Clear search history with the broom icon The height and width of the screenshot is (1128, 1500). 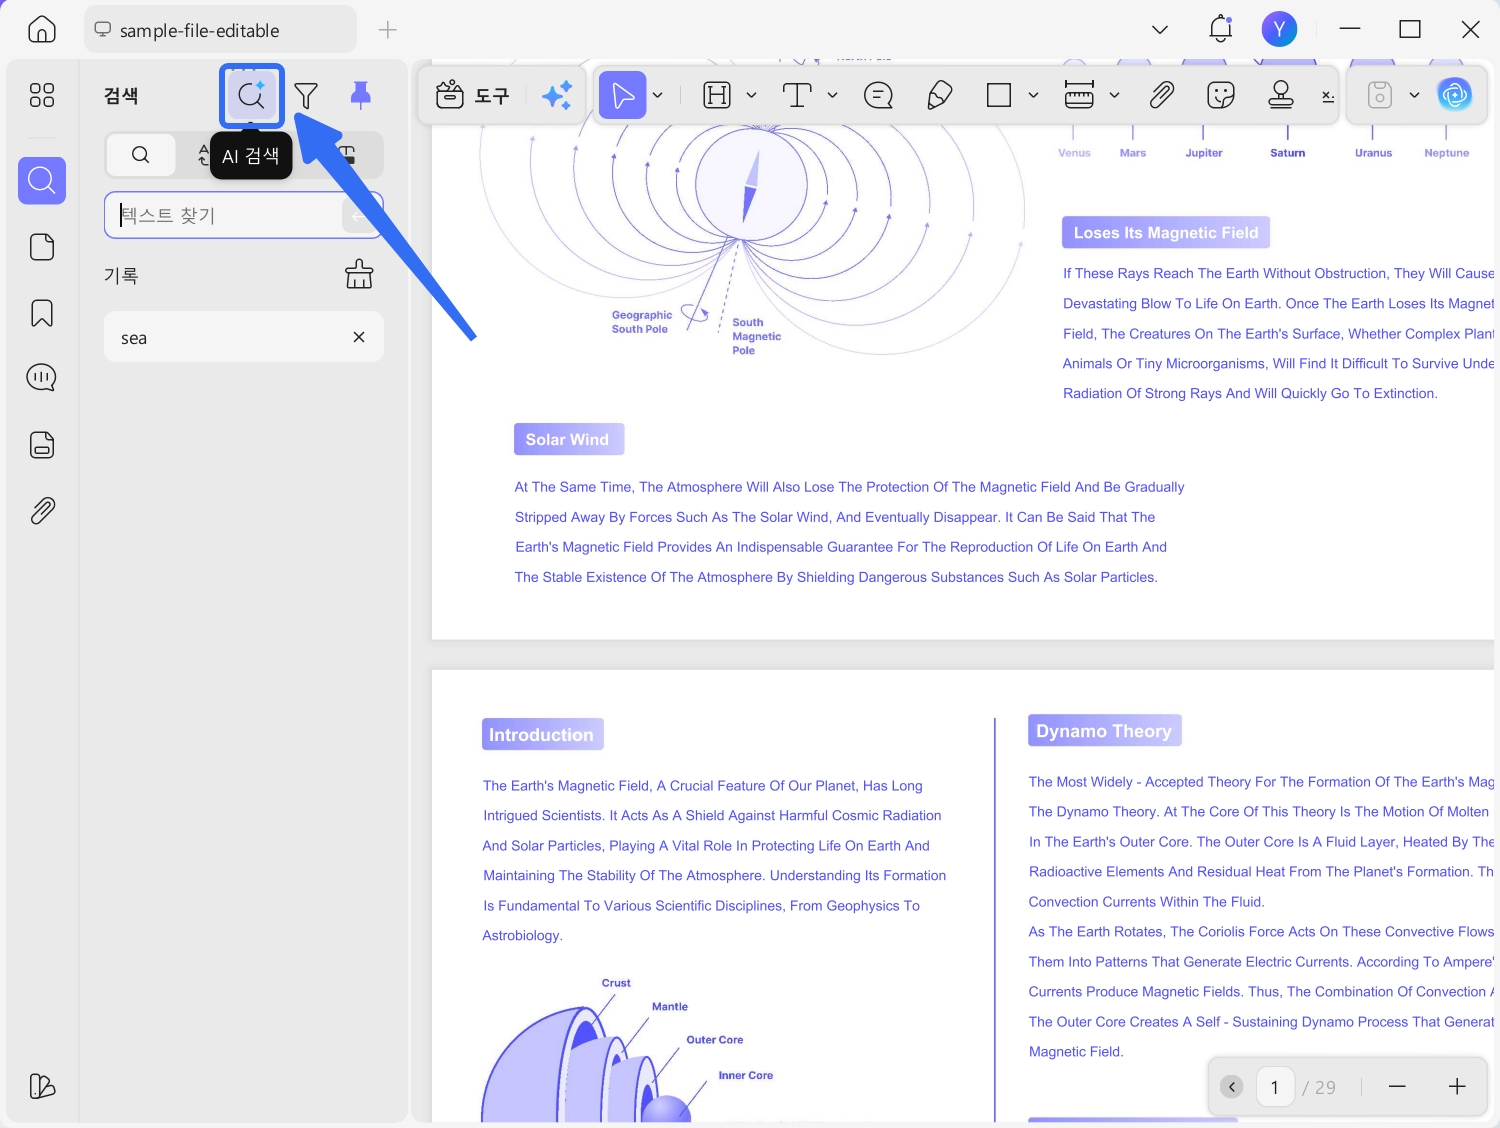coord(359,274)
